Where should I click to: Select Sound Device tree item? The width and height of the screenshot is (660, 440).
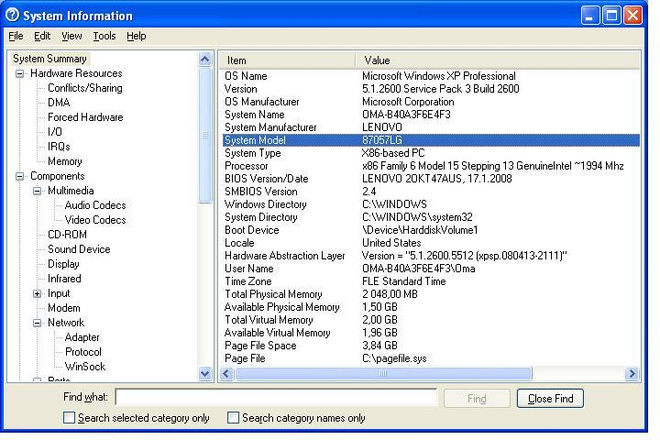point(79,250)
